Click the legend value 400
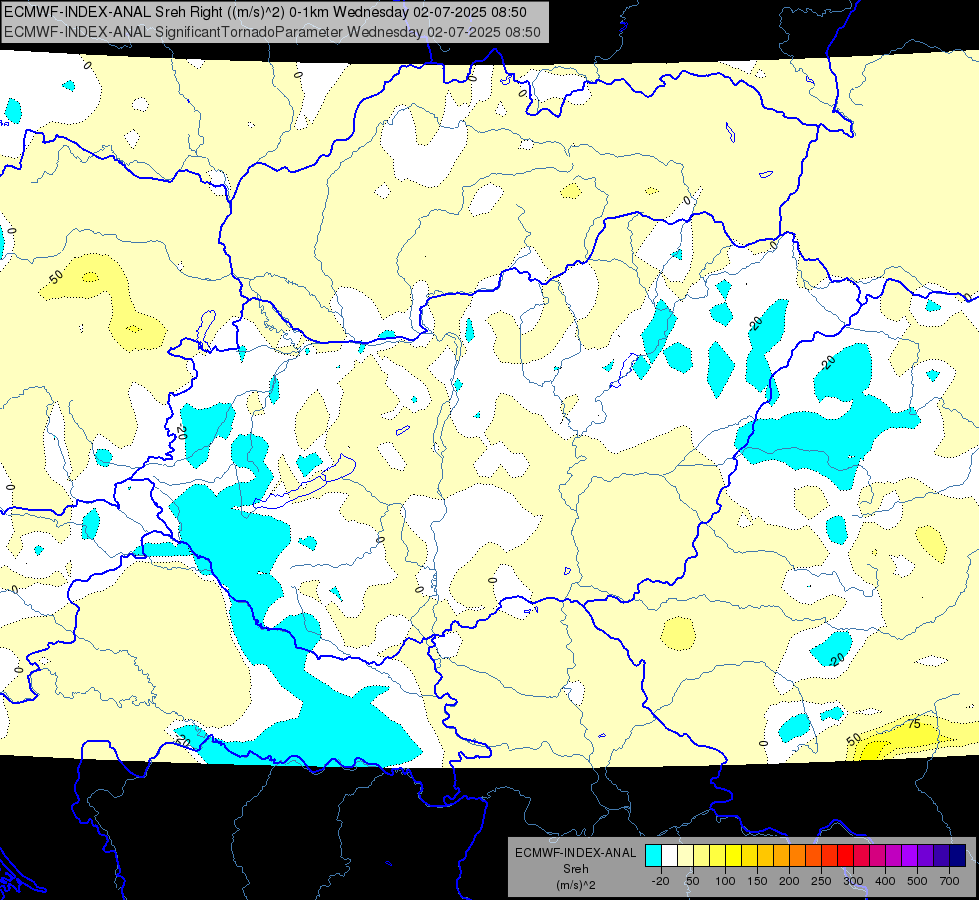 pos(885,881)
